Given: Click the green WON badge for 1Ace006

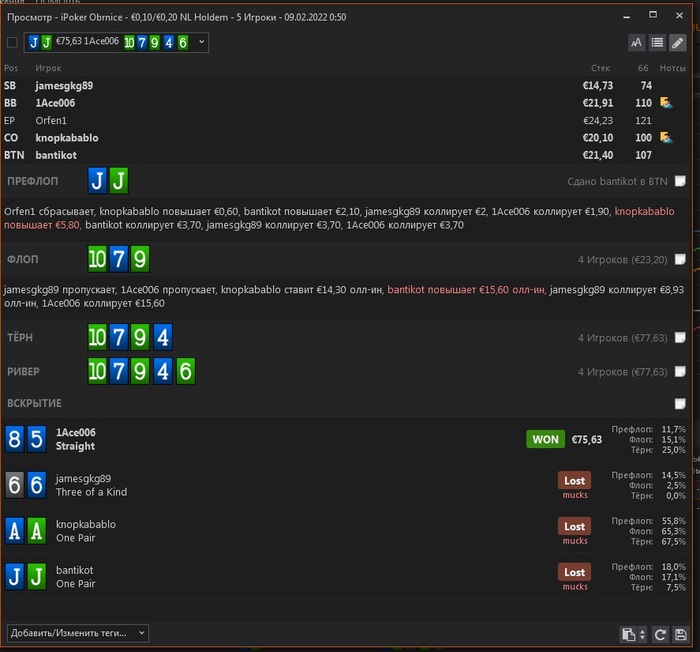Looking at the screenshot, I should click(546, 439).
